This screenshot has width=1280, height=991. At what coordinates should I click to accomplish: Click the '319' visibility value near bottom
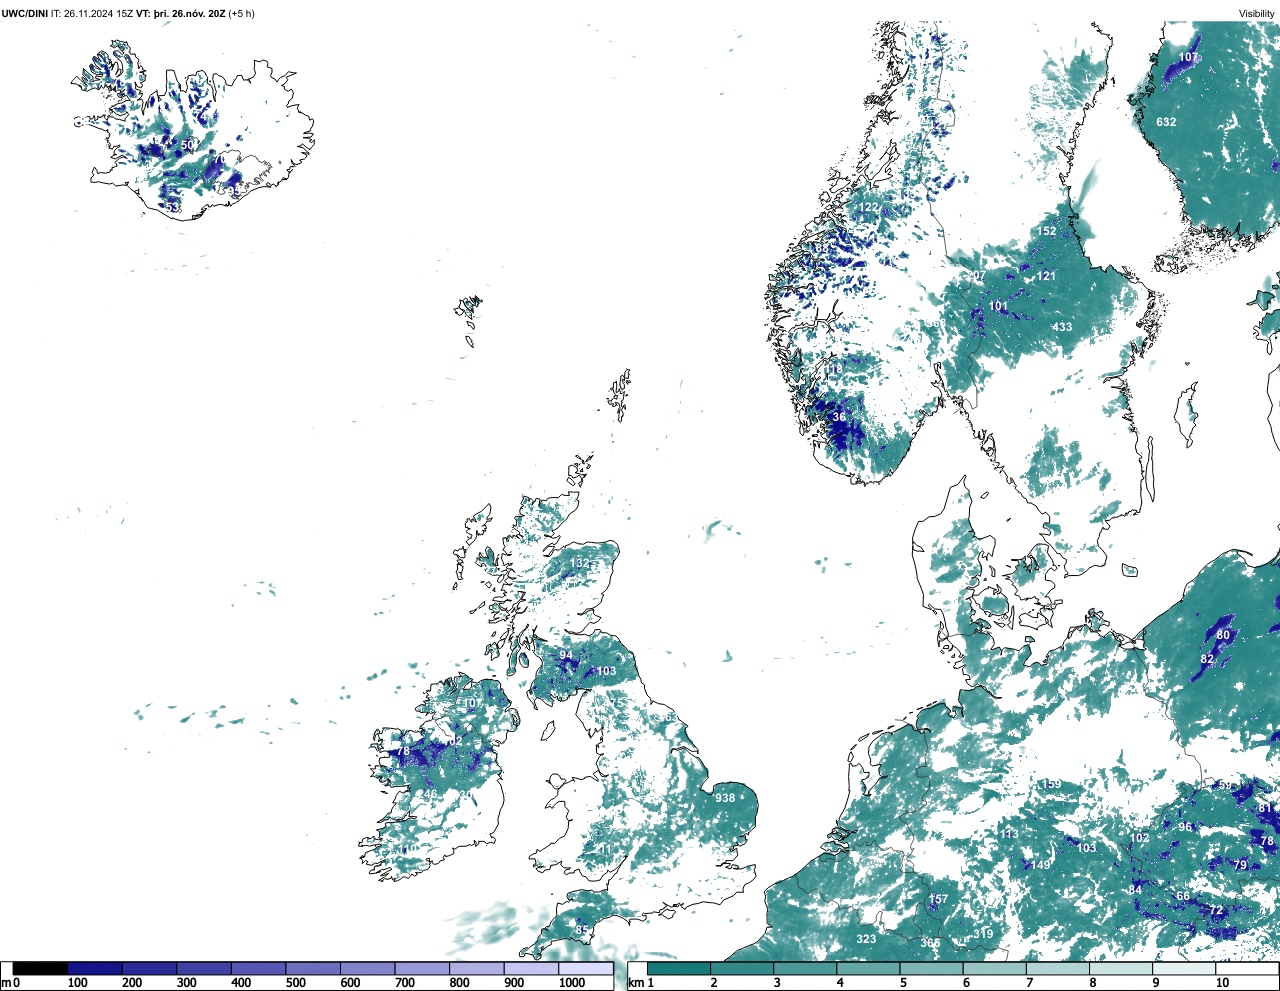click(983, 934)
